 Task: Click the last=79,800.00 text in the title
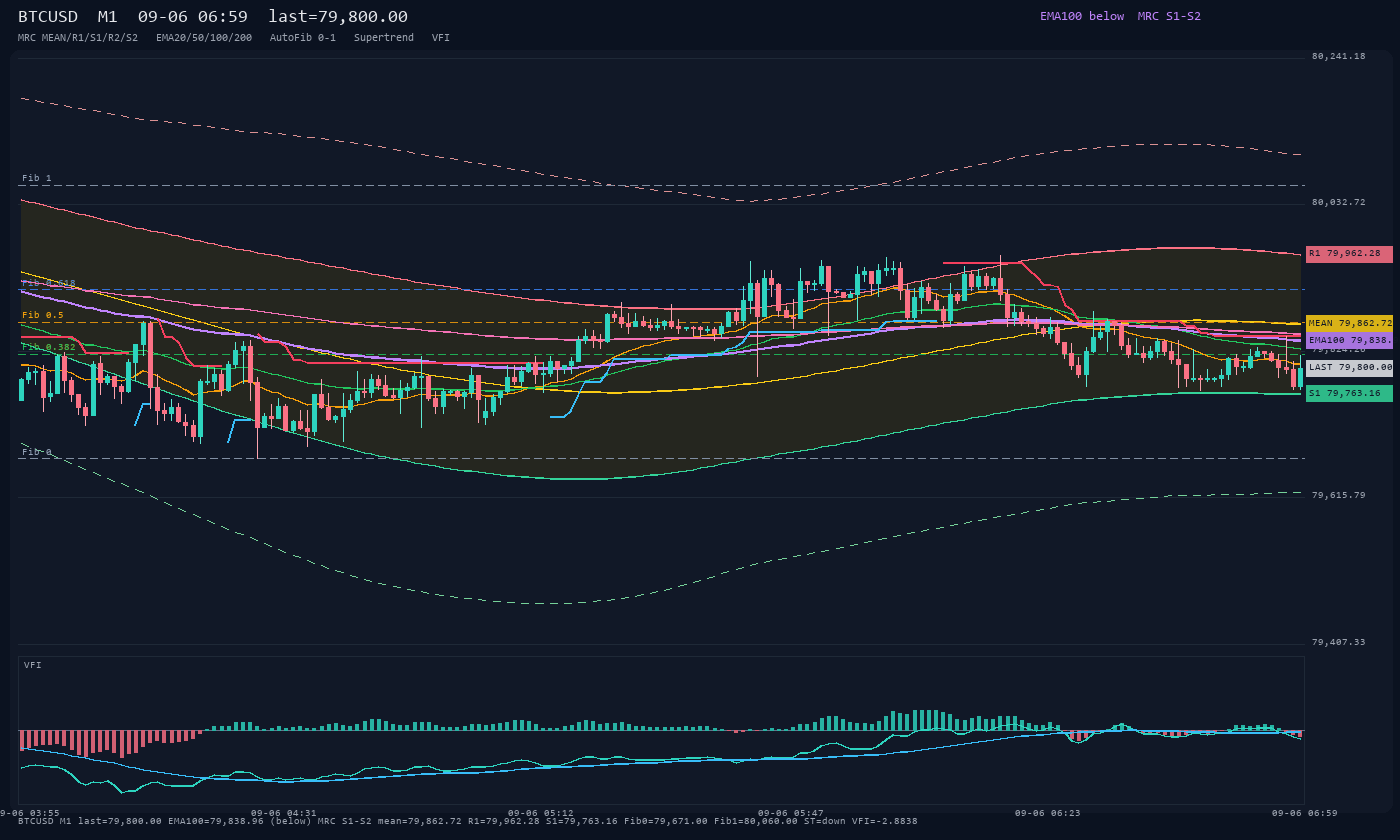338,17
